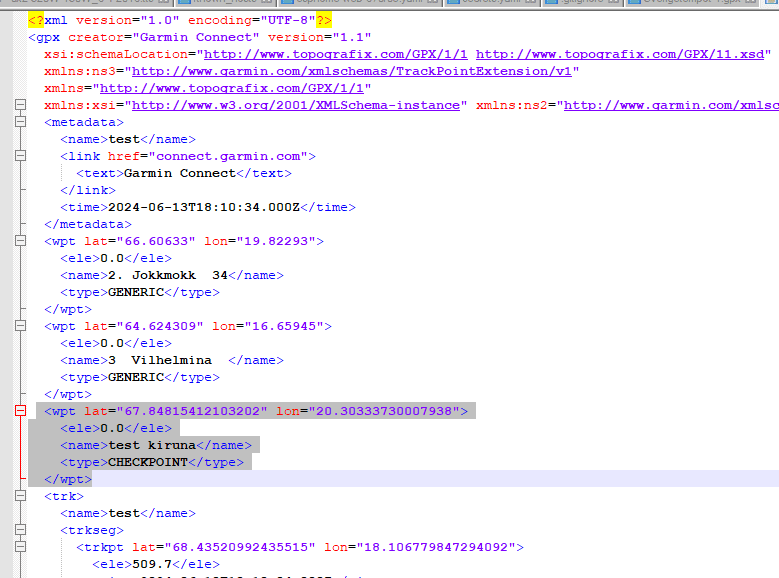Image resolution: width=779 pixels, height=578 pixels.
Task: Collapse the link href element fold marker
Action: [20, 156]
